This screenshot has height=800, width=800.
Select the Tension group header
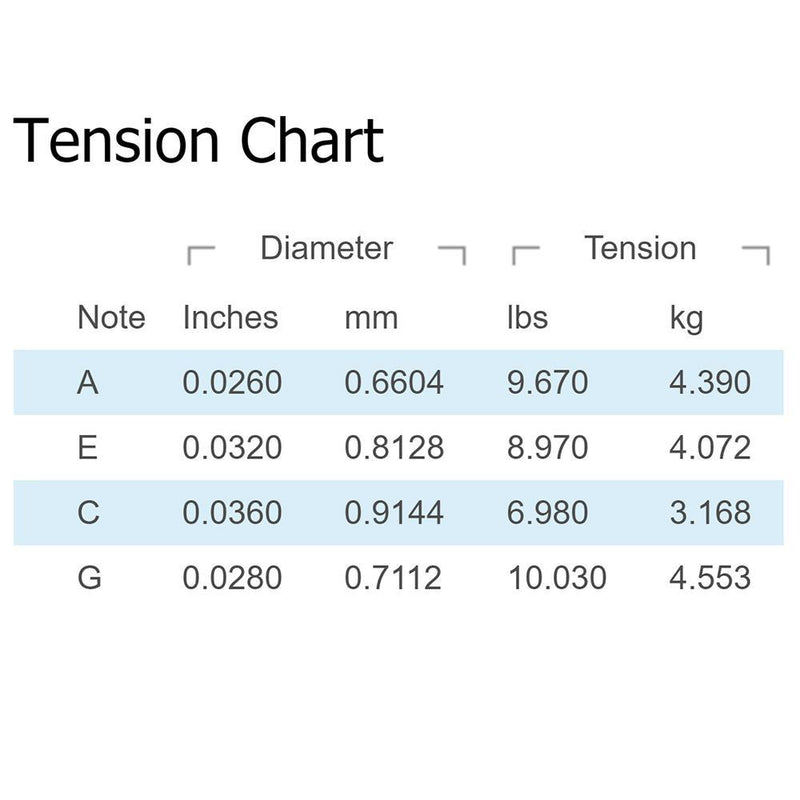pos(640,248)
